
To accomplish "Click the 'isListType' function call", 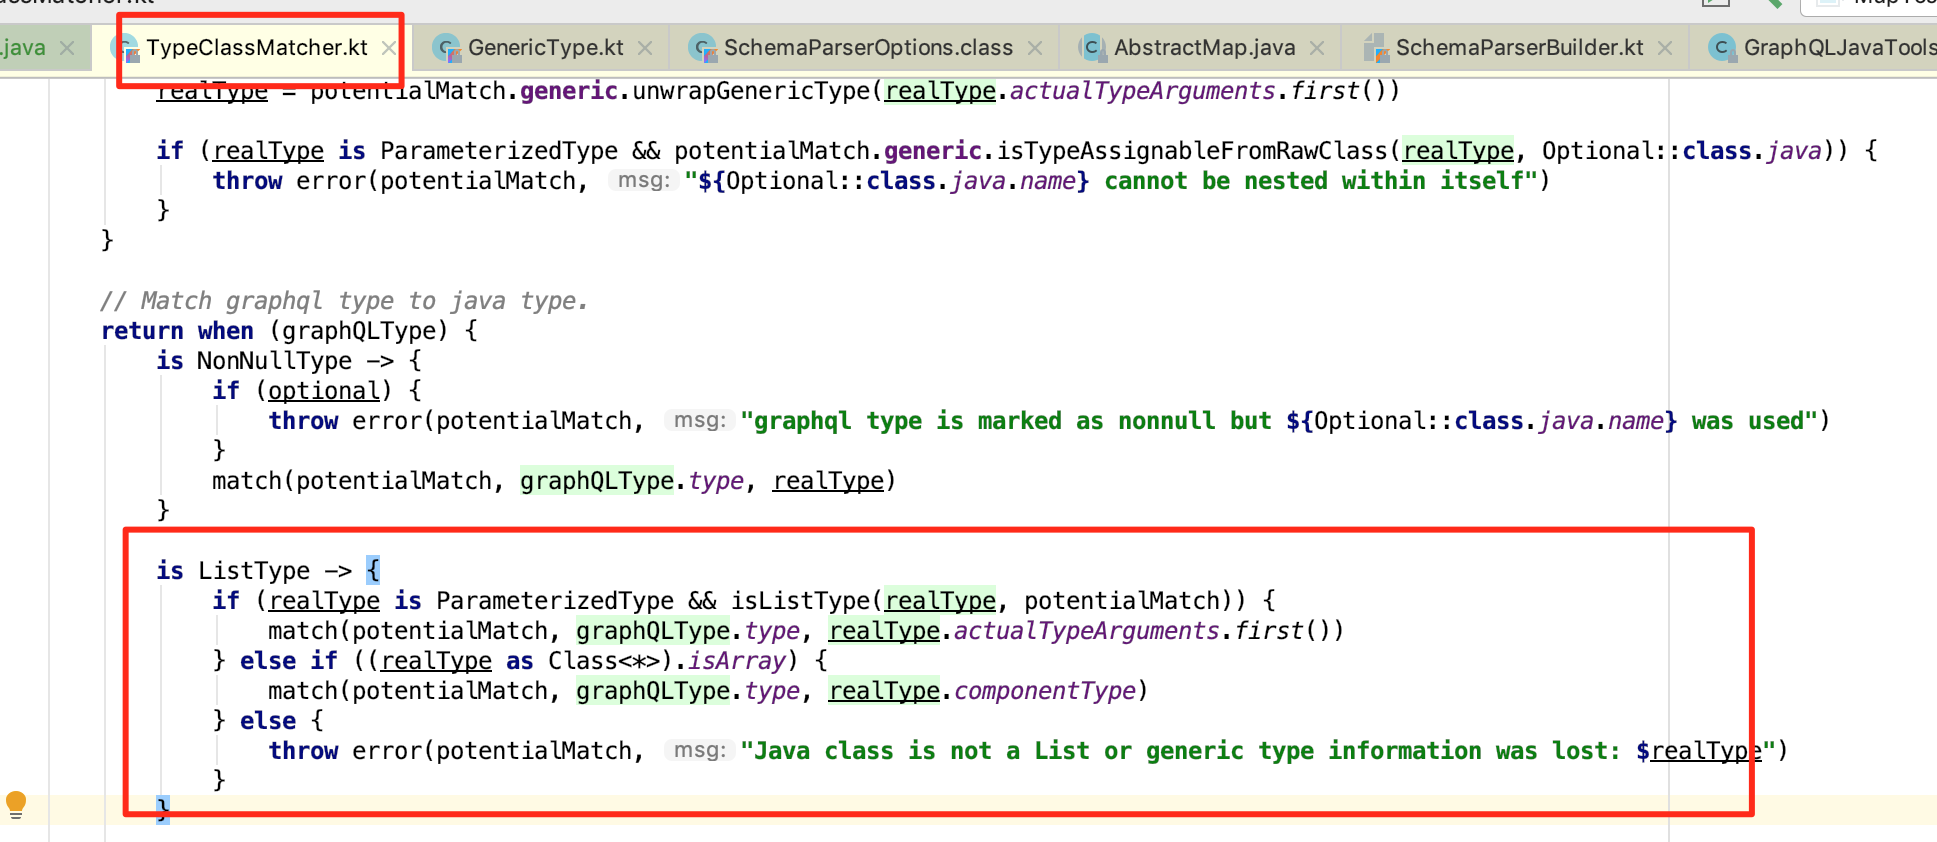I will 802,601.
